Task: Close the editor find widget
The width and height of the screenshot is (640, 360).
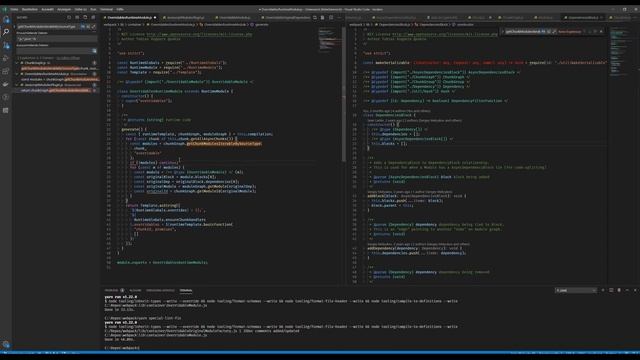Action: [601, 31]
